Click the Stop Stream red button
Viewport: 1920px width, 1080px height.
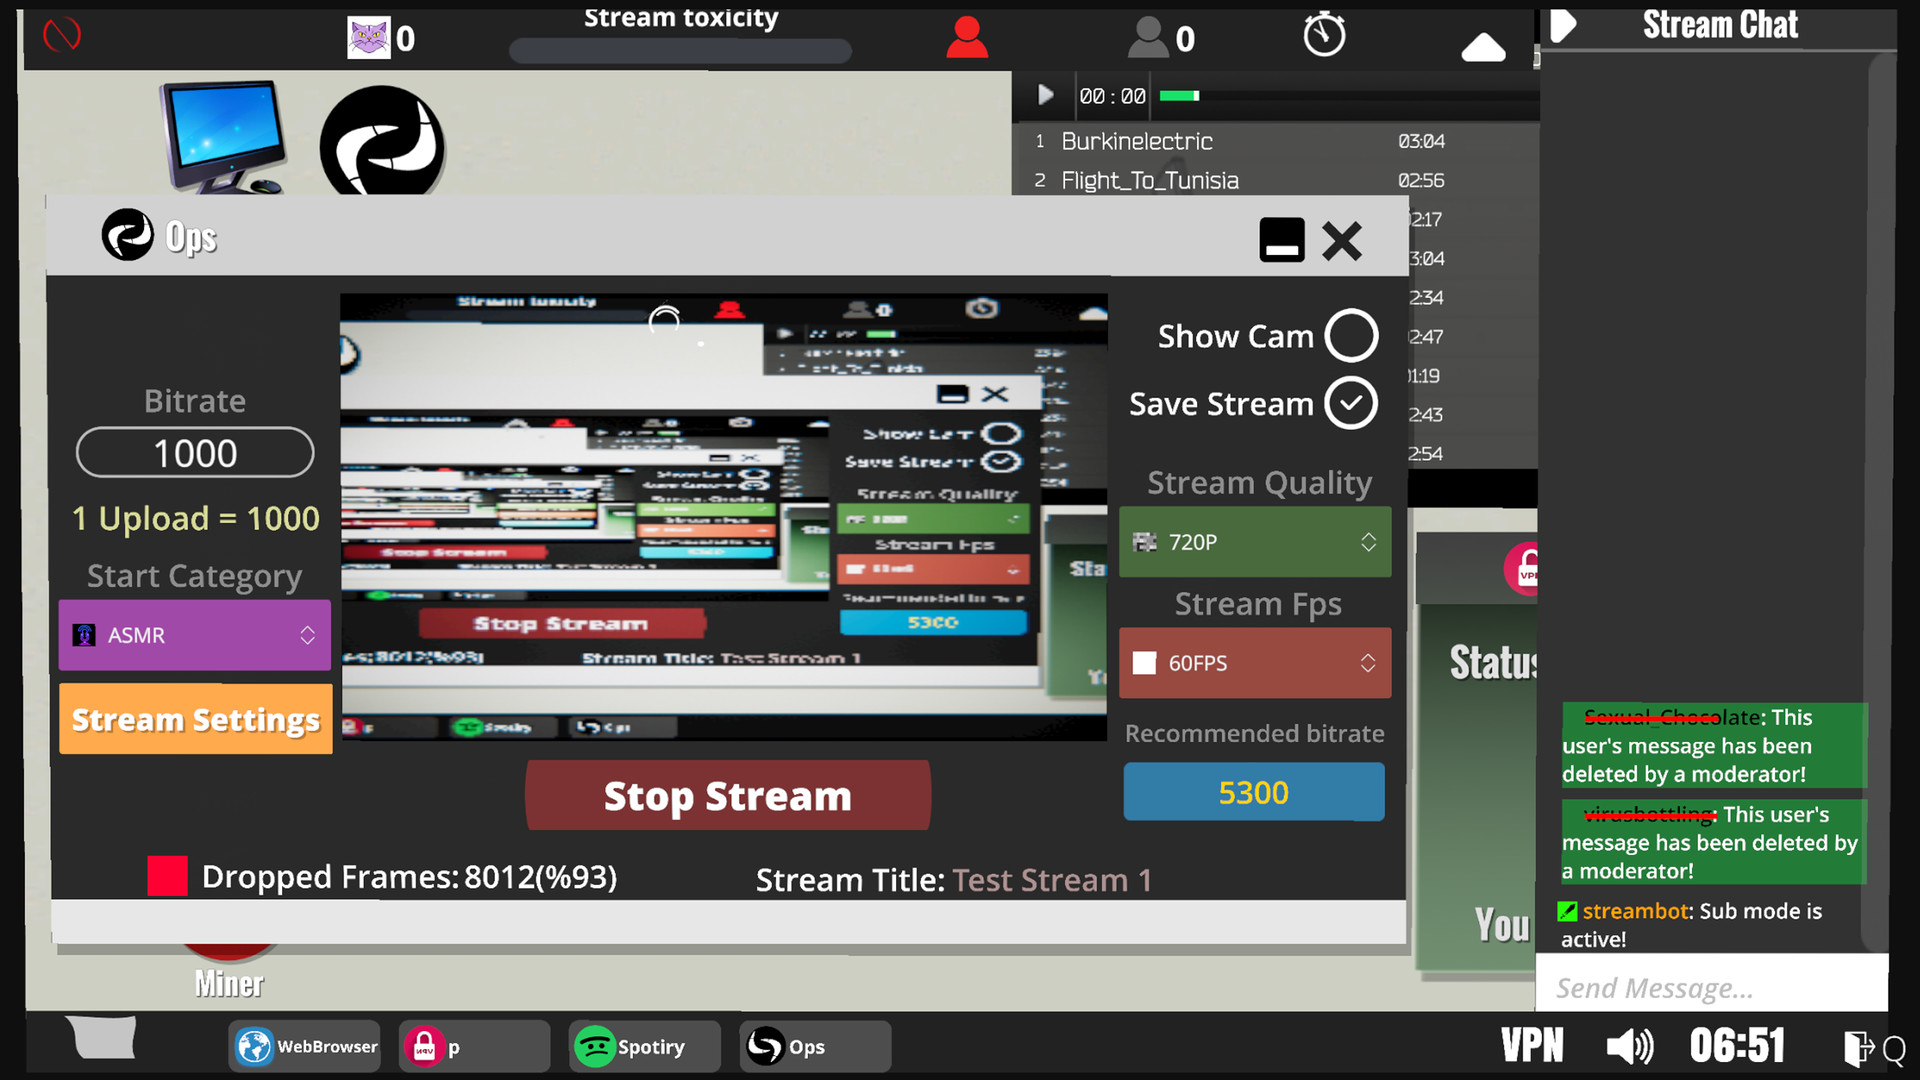click(729, 795)
